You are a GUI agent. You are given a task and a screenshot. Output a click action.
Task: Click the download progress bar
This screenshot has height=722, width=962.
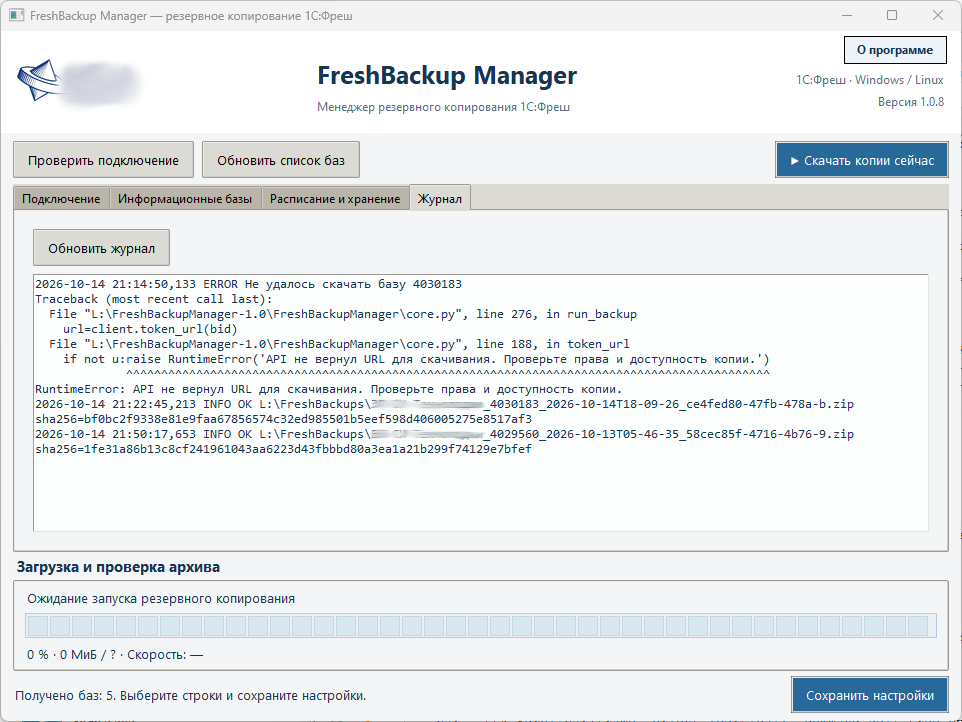click(x=480, y=626)
